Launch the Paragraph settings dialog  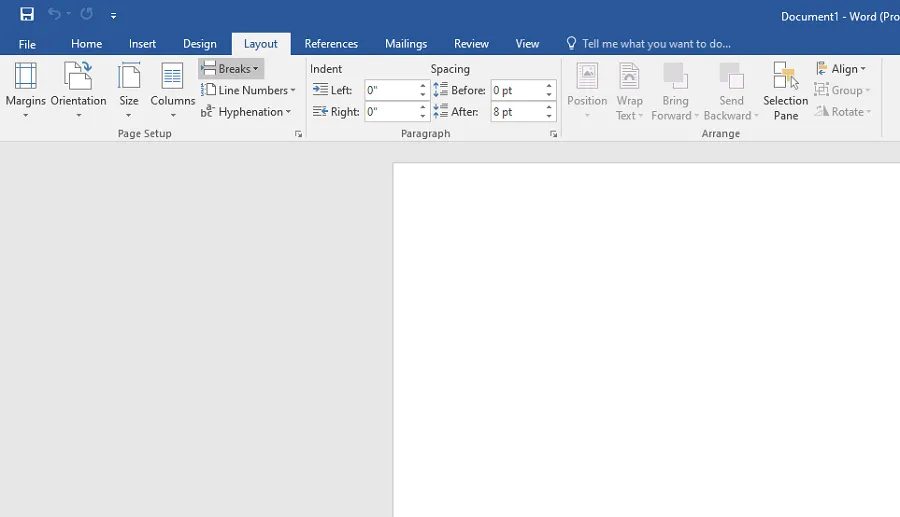[x=553, y=134]
